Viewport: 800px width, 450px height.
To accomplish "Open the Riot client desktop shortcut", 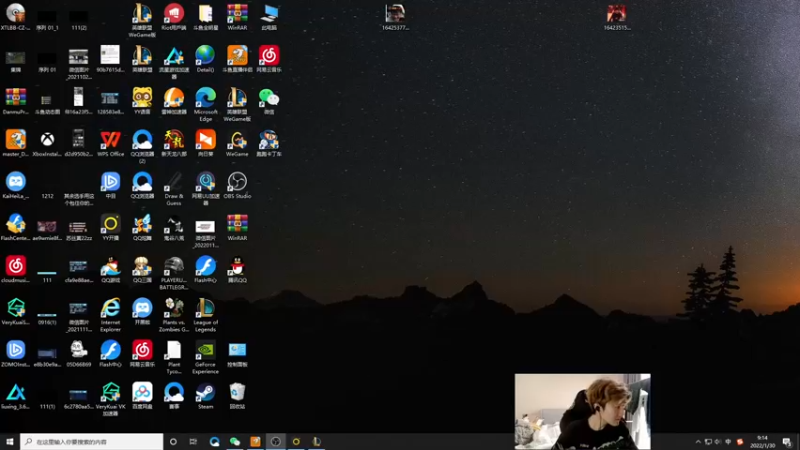I will tap(173, 16).
